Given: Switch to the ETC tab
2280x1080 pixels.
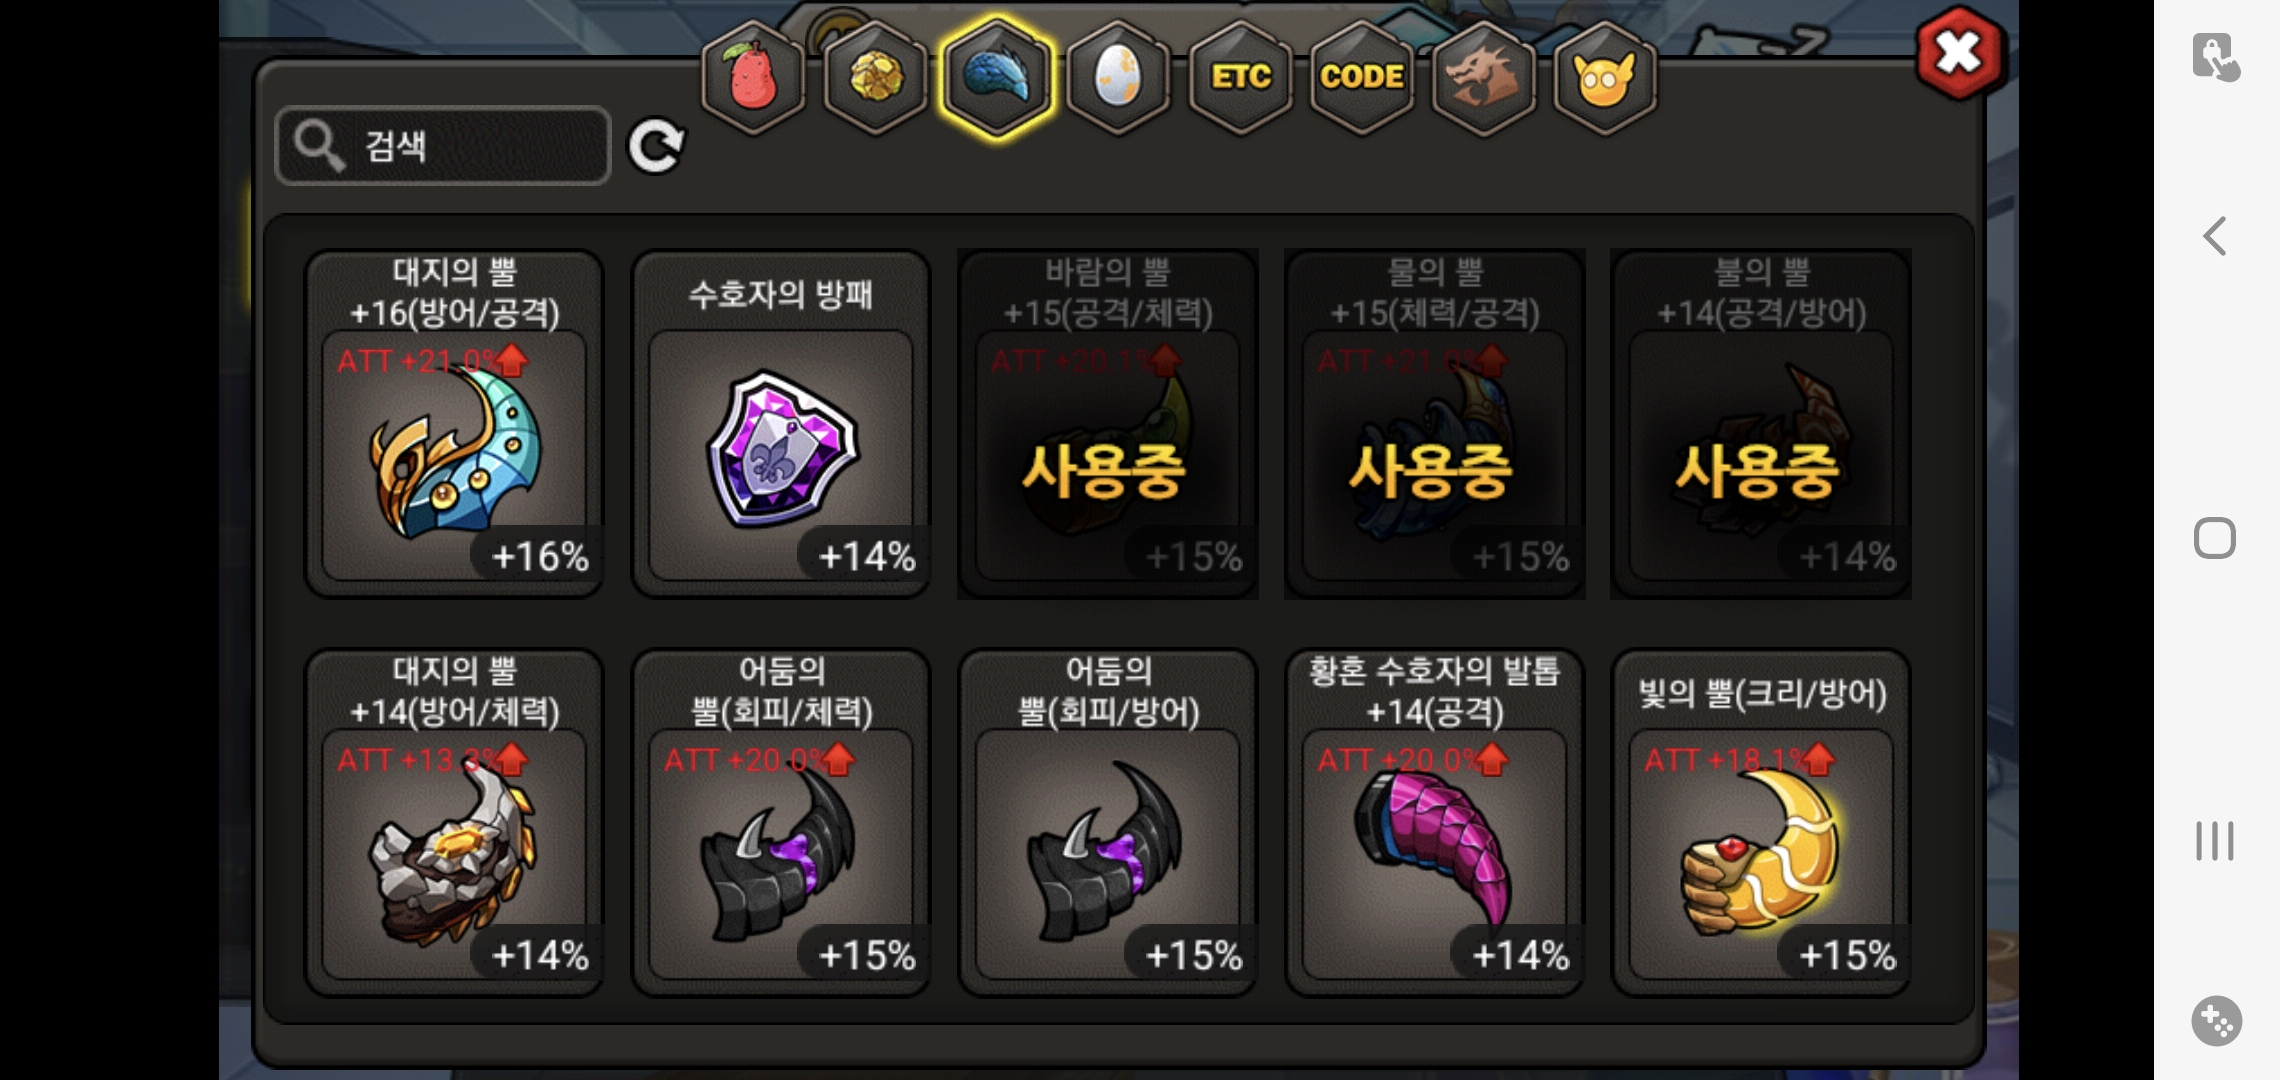Looking at the screenshot, I should (1240, 77).
